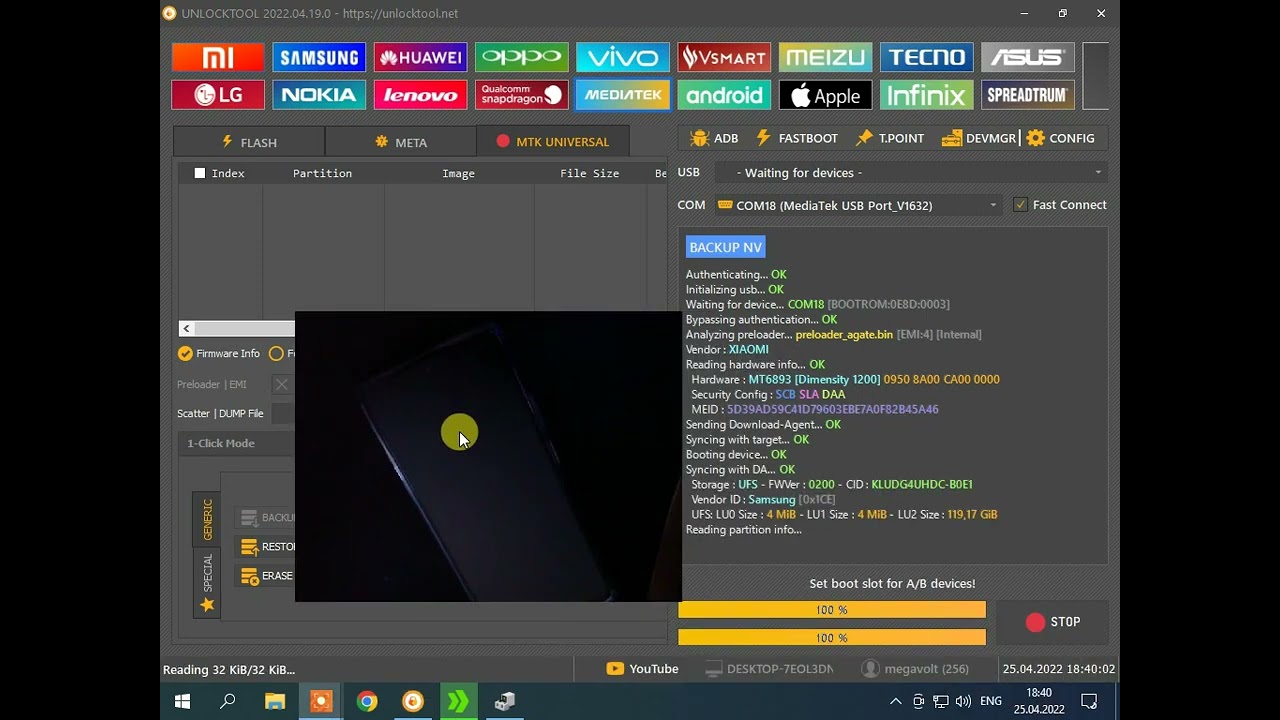
Task: Click the preloader_agate.bin log entry
Action: (844, 334)
